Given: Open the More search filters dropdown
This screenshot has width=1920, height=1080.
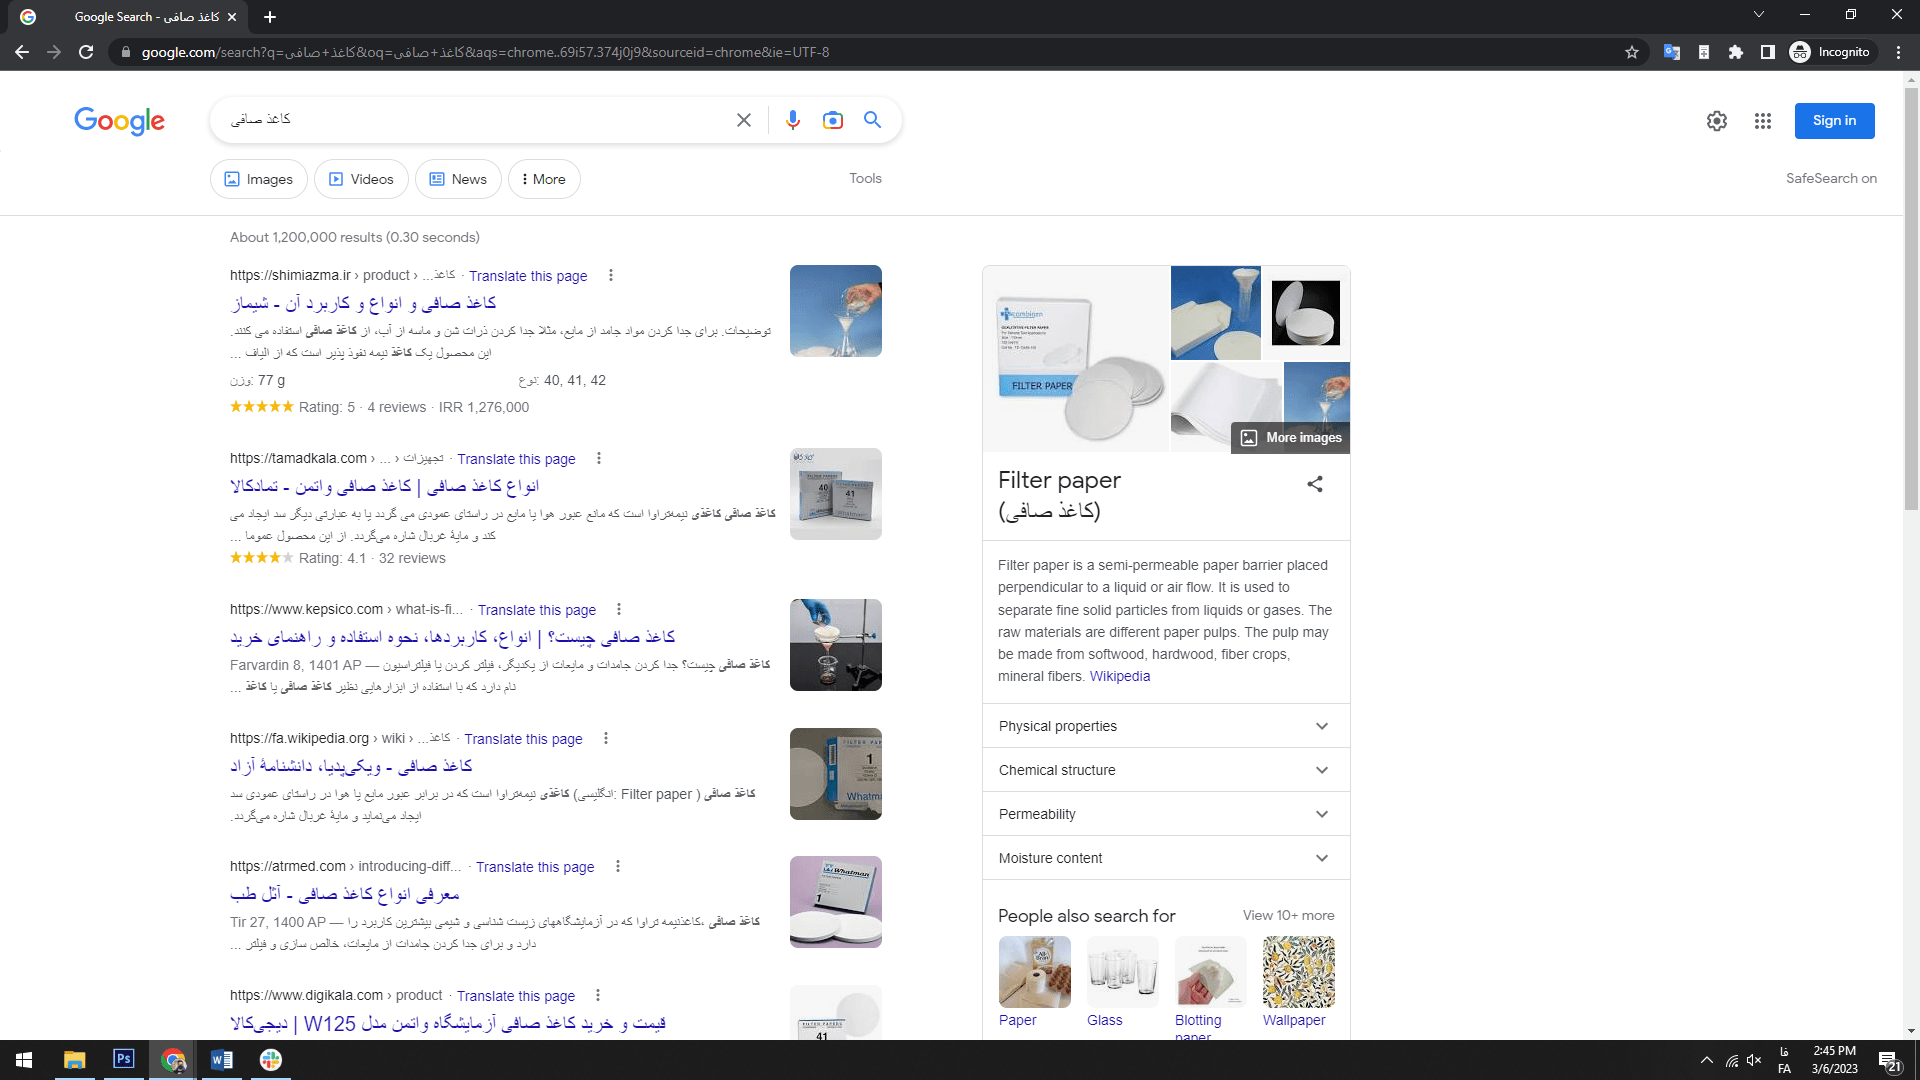Looking at the screenshot, I should coord(544,179).
